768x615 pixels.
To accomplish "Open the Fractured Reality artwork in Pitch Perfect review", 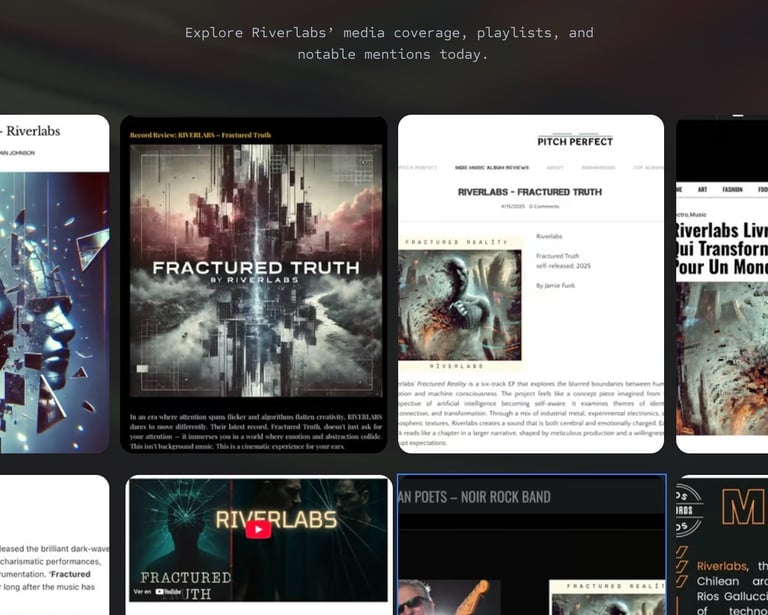I will point(459,305).
